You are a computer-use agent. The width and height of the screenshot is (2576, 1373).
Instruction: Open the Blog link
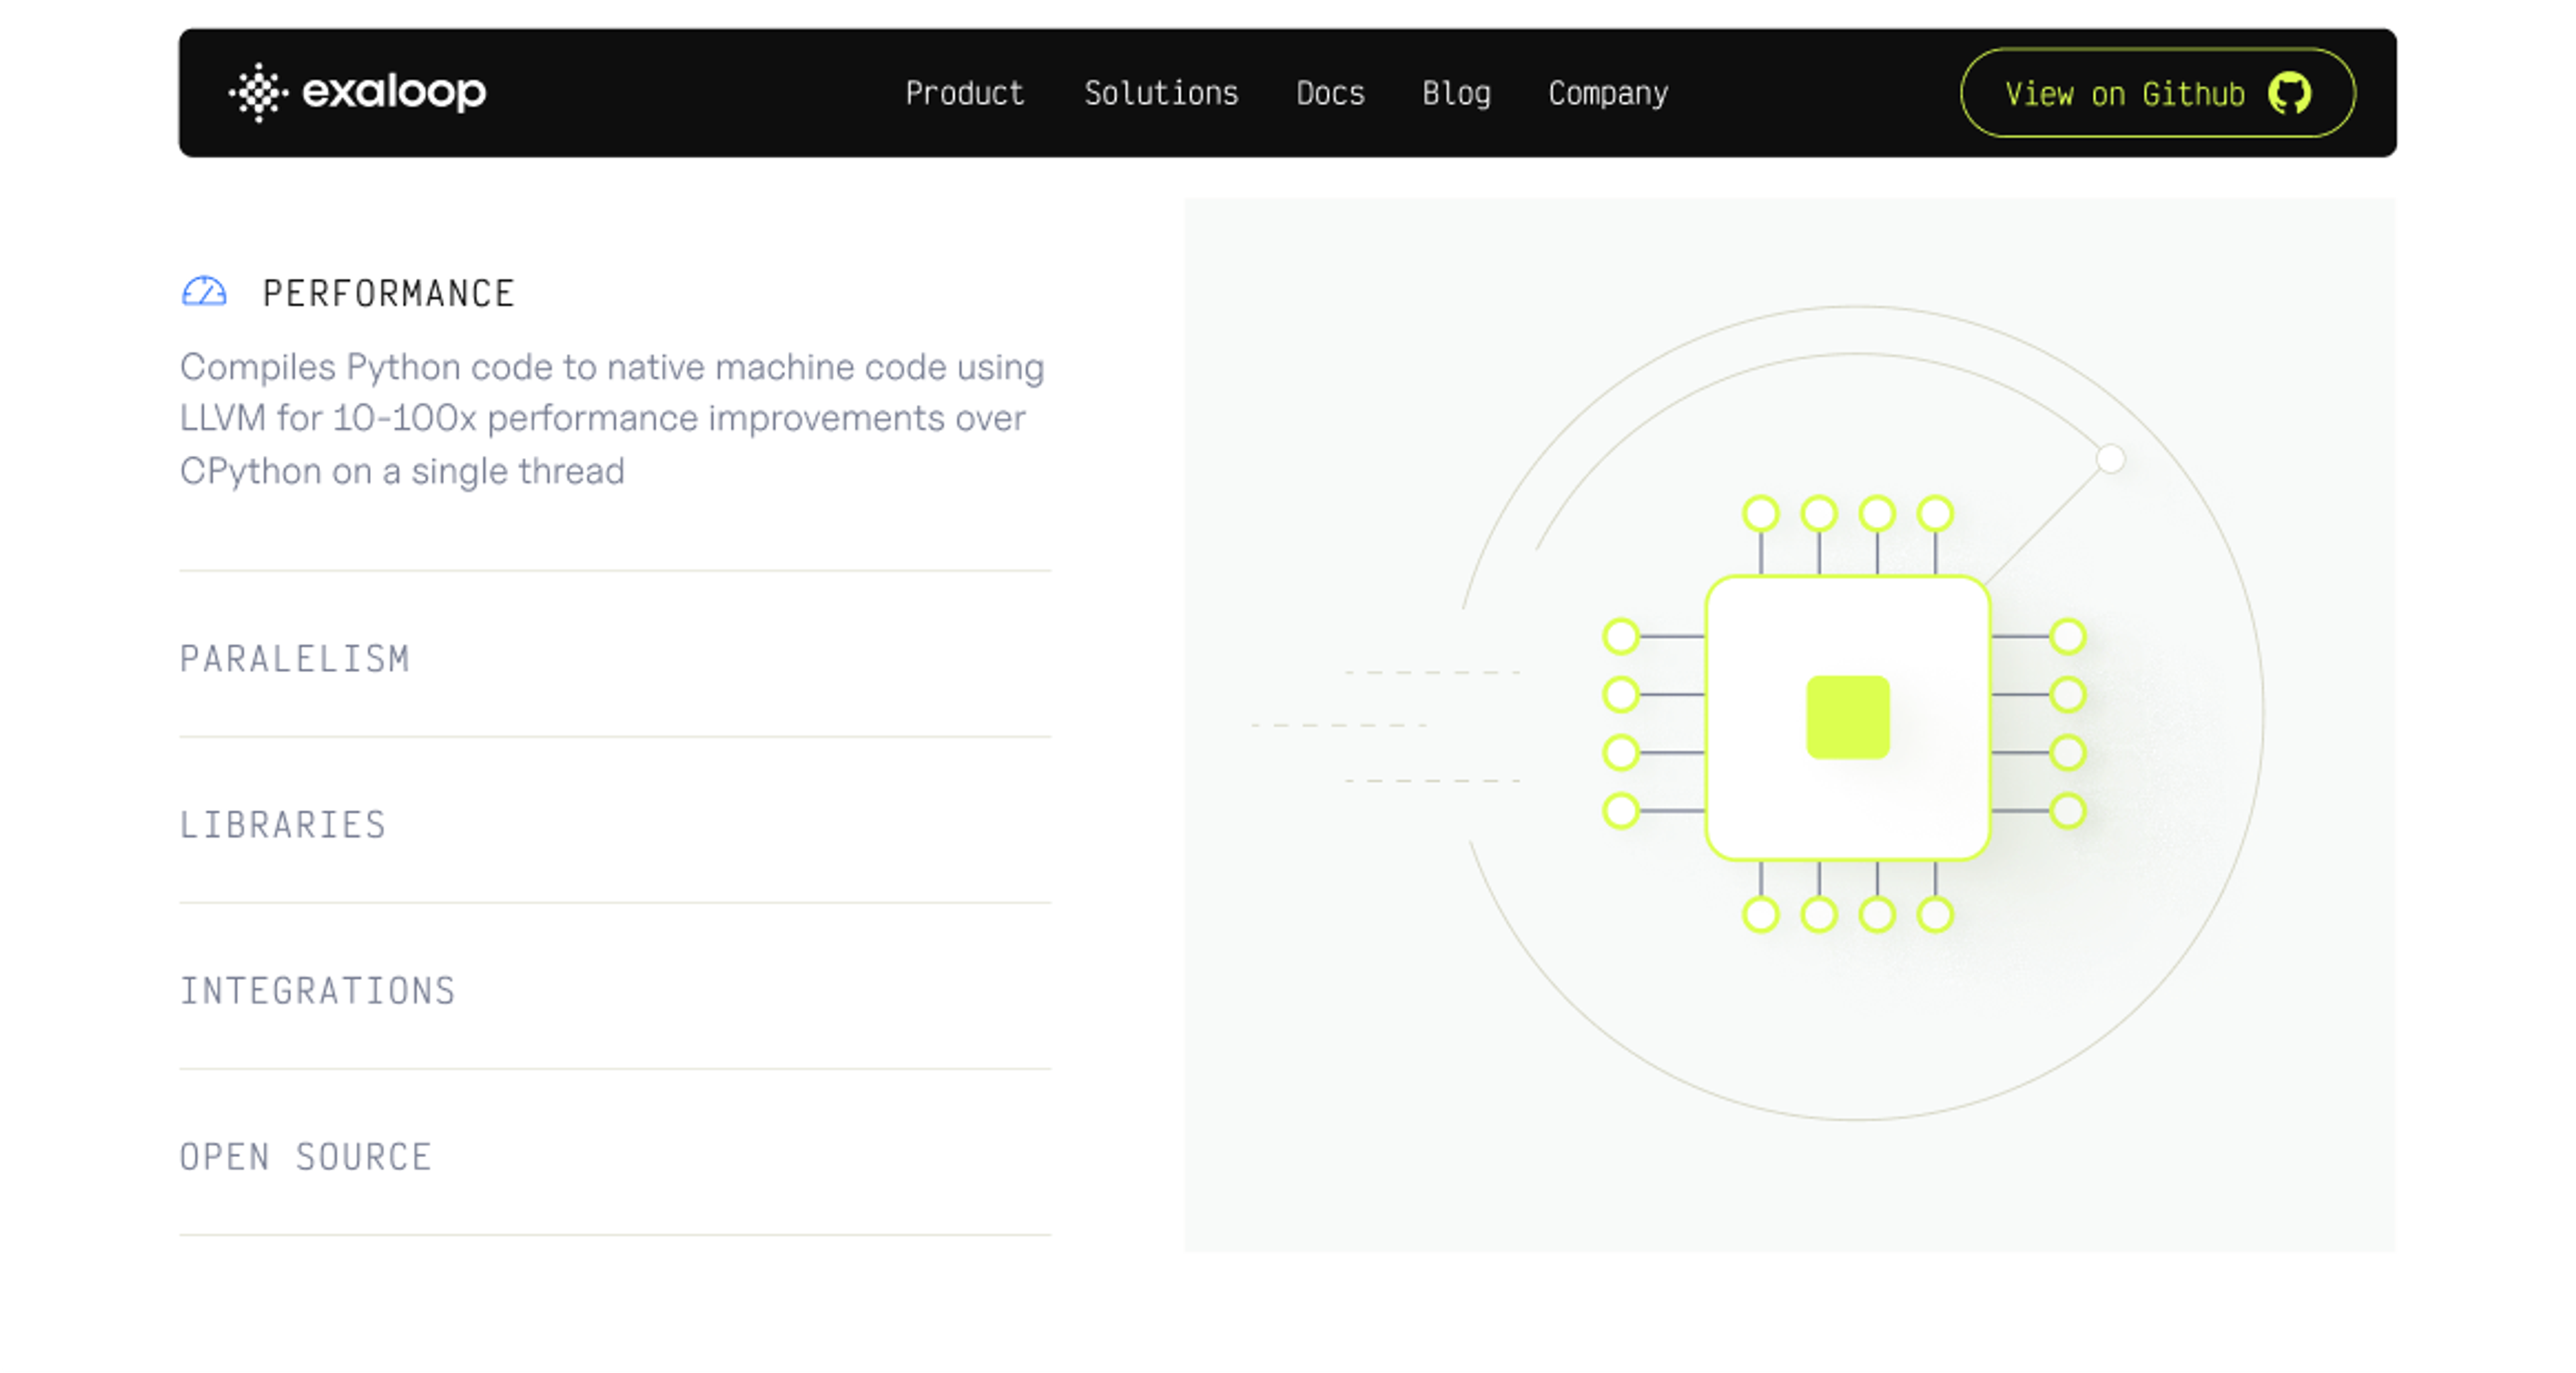pos(1456,93)
